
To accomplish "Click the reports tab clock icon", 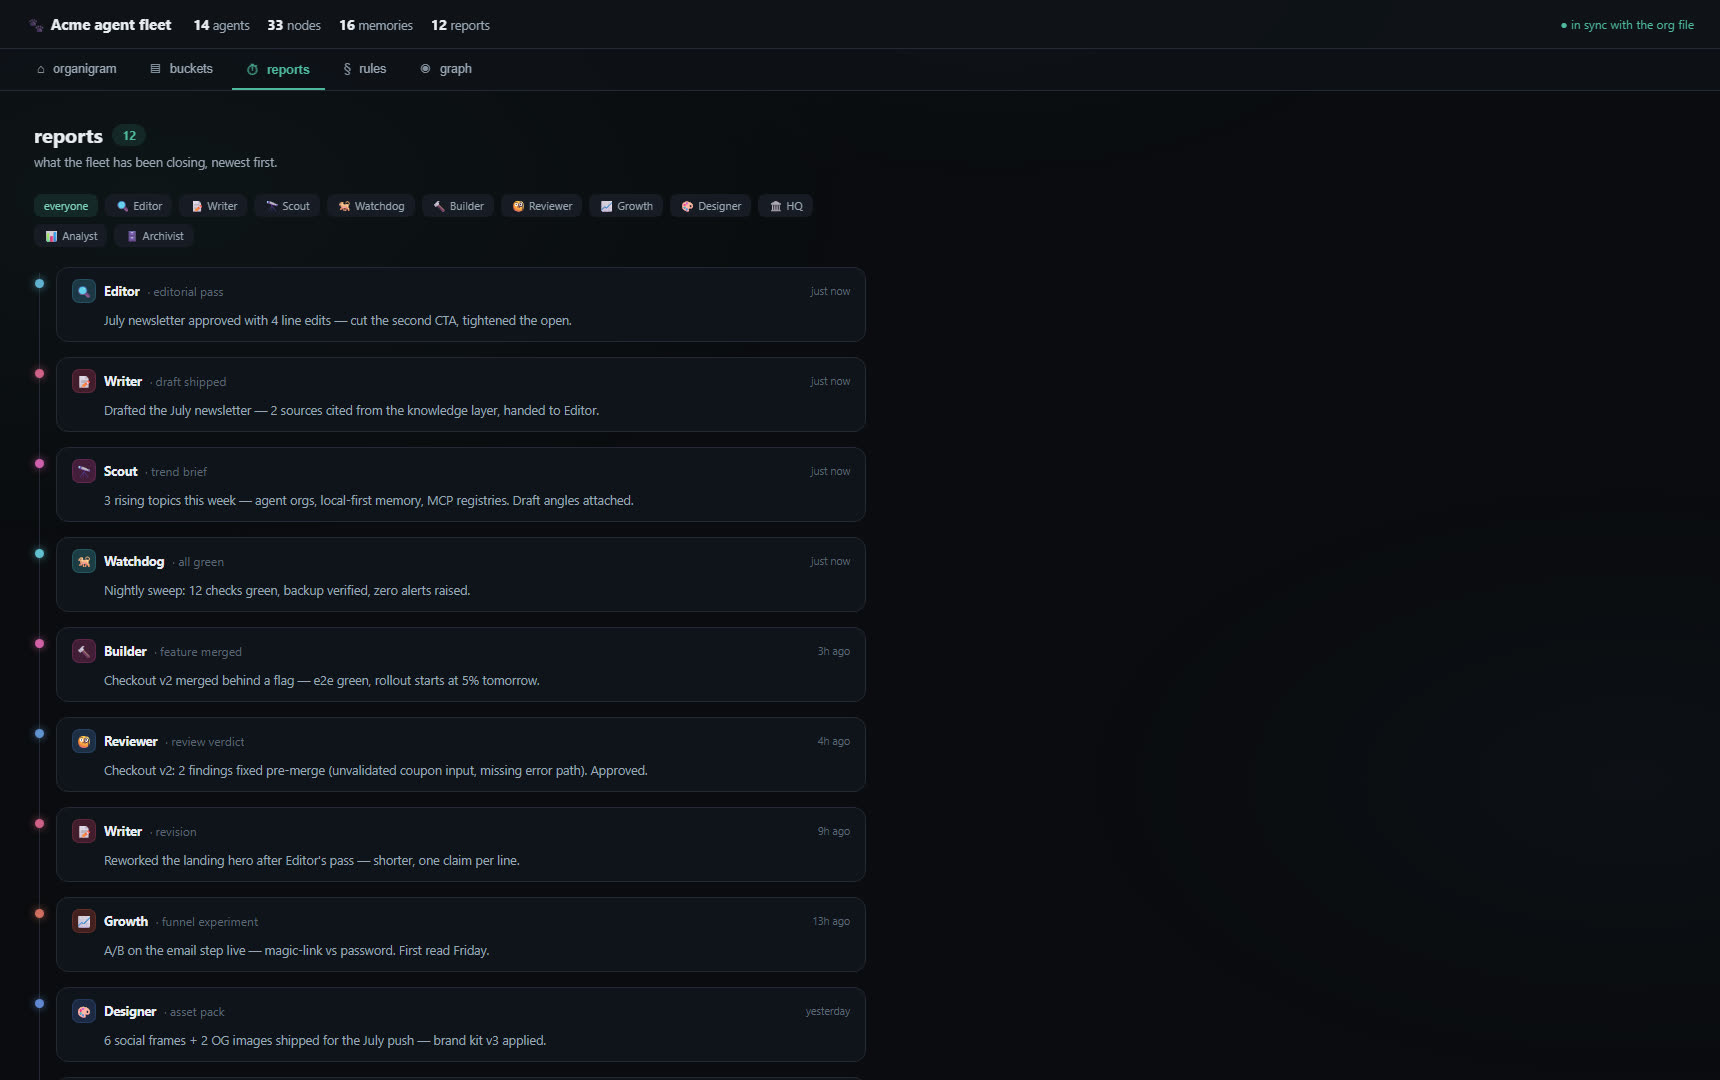I will pos(252,69).
